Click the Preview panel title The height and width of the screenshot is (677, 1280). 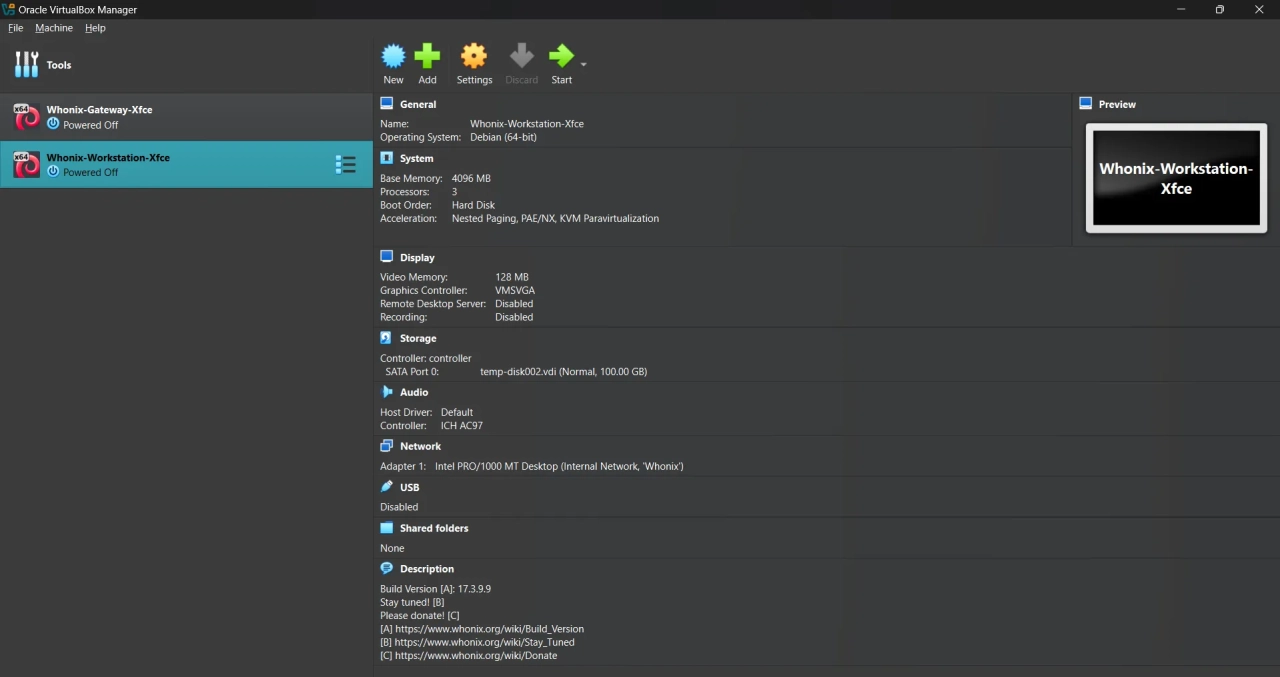[x=1117, y=104]
